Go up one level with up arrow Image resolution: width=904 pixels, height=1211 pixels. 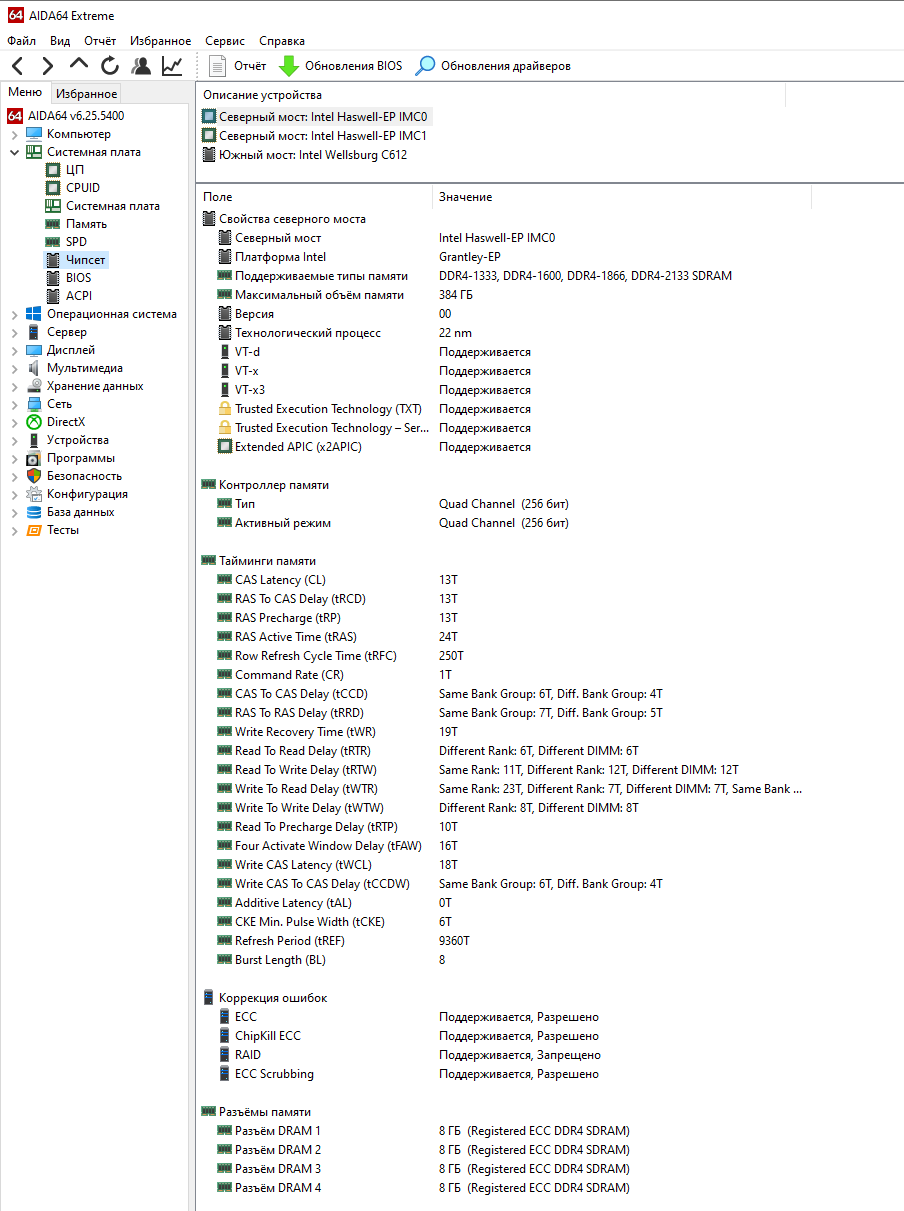tap(79, 65)
